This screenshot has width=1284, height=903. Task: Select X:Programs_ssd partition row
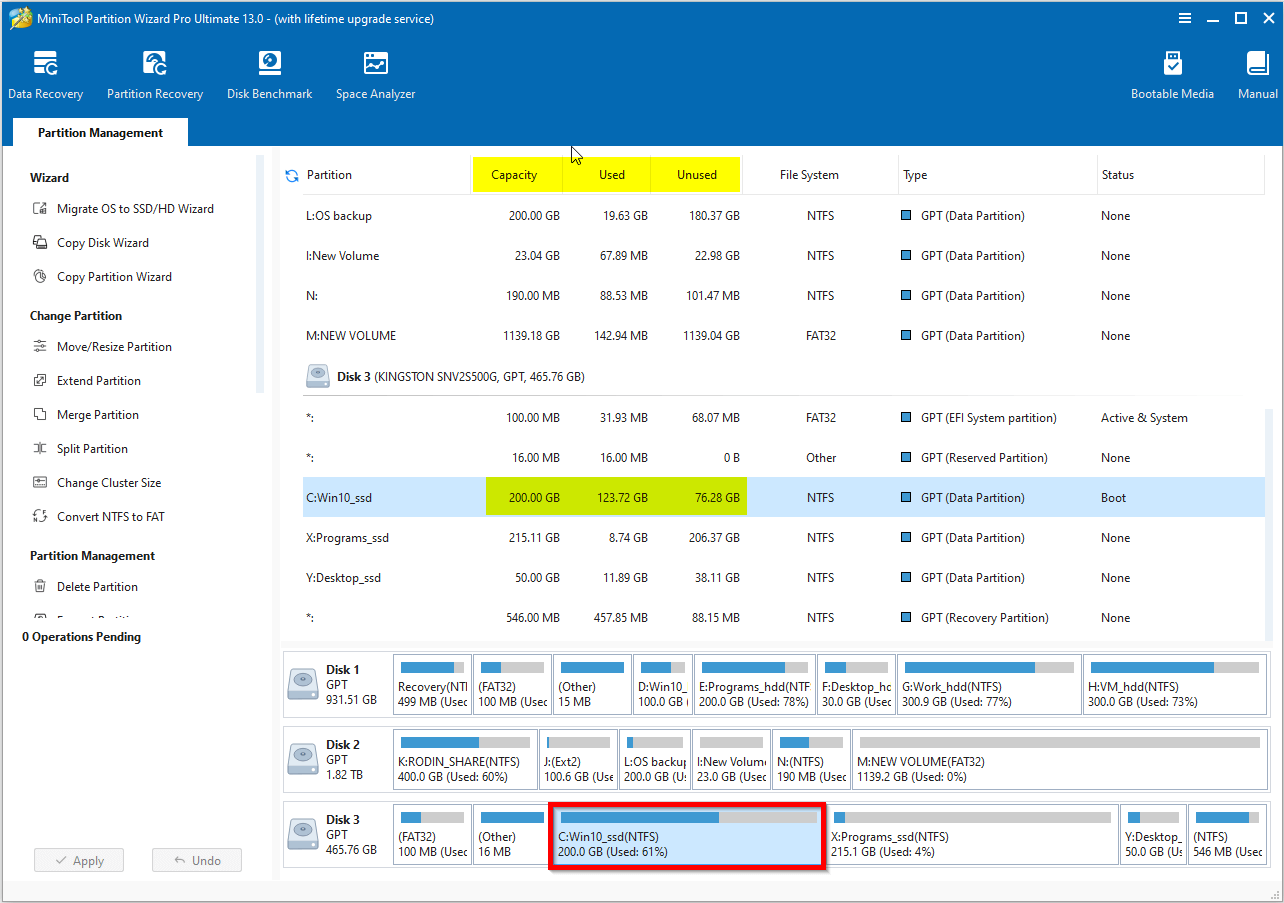[784, 538]
